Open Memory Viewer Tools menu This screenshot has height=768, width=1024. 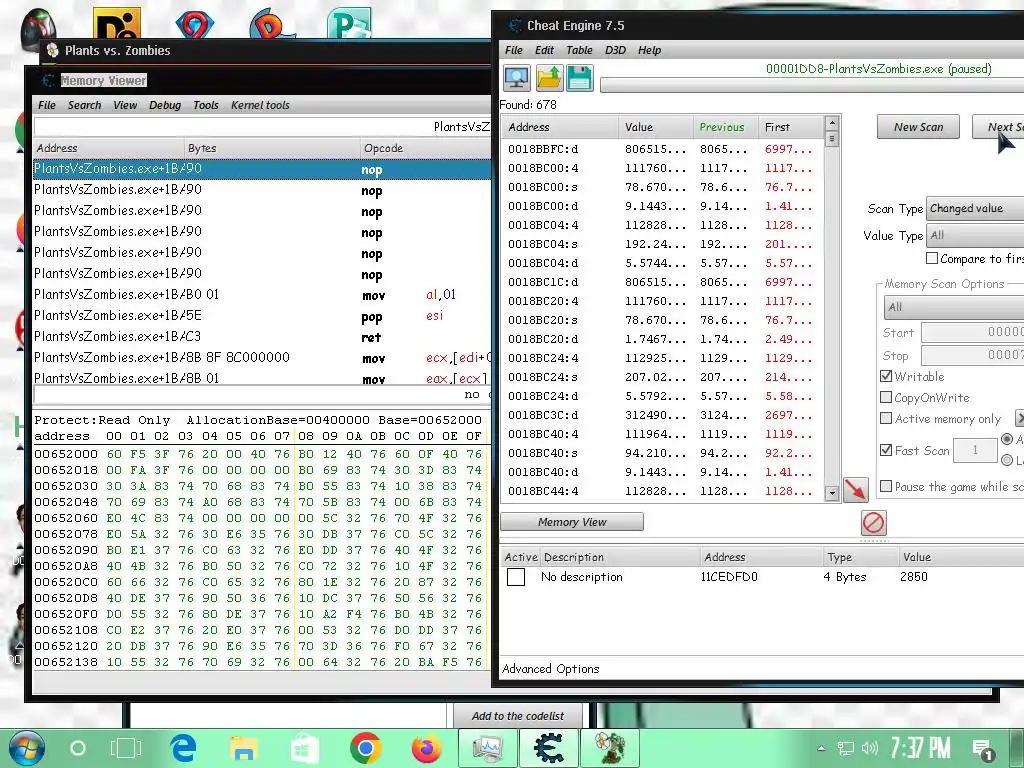(206, 105)
